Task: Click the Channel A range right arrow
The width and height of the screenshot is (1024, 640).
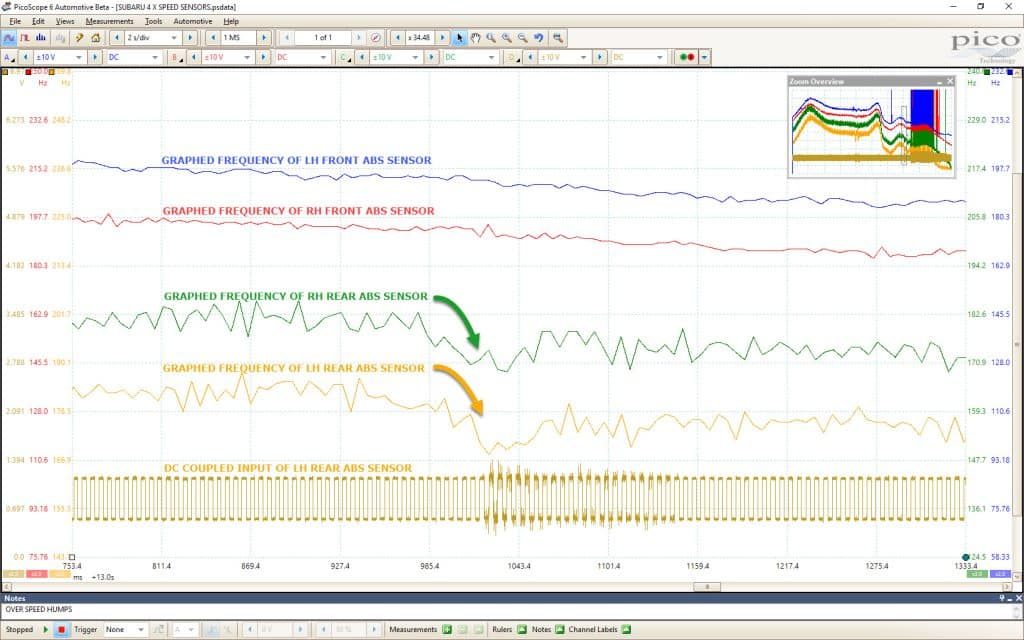Action: (x=95, y=57)
